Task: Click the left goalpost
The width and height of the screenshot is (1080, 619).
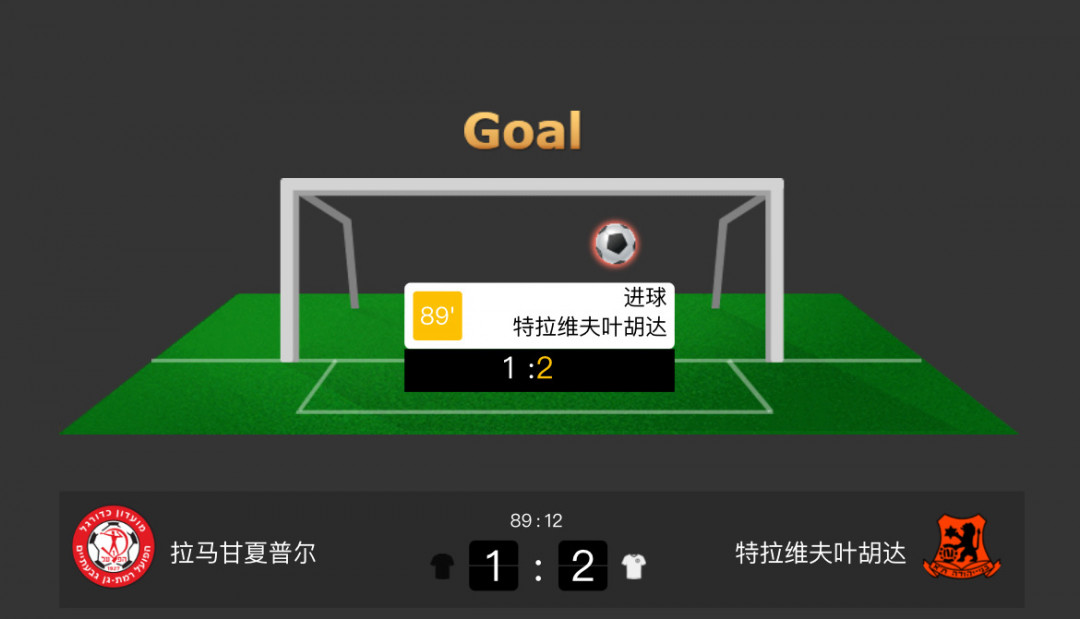Action: point(289,270)
